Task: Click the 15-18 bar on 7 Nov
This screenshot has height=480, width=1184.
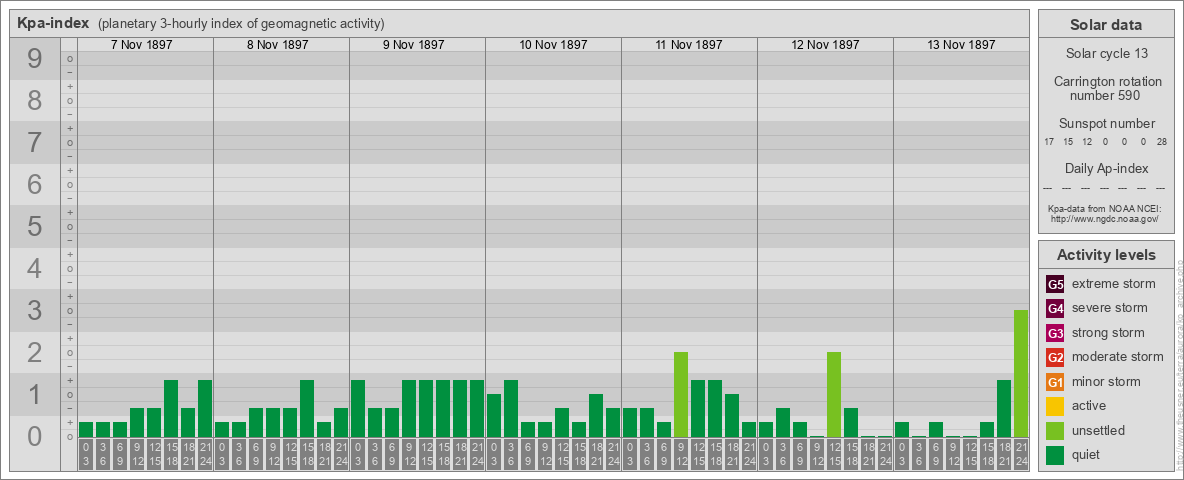Action: coord(171,408)
